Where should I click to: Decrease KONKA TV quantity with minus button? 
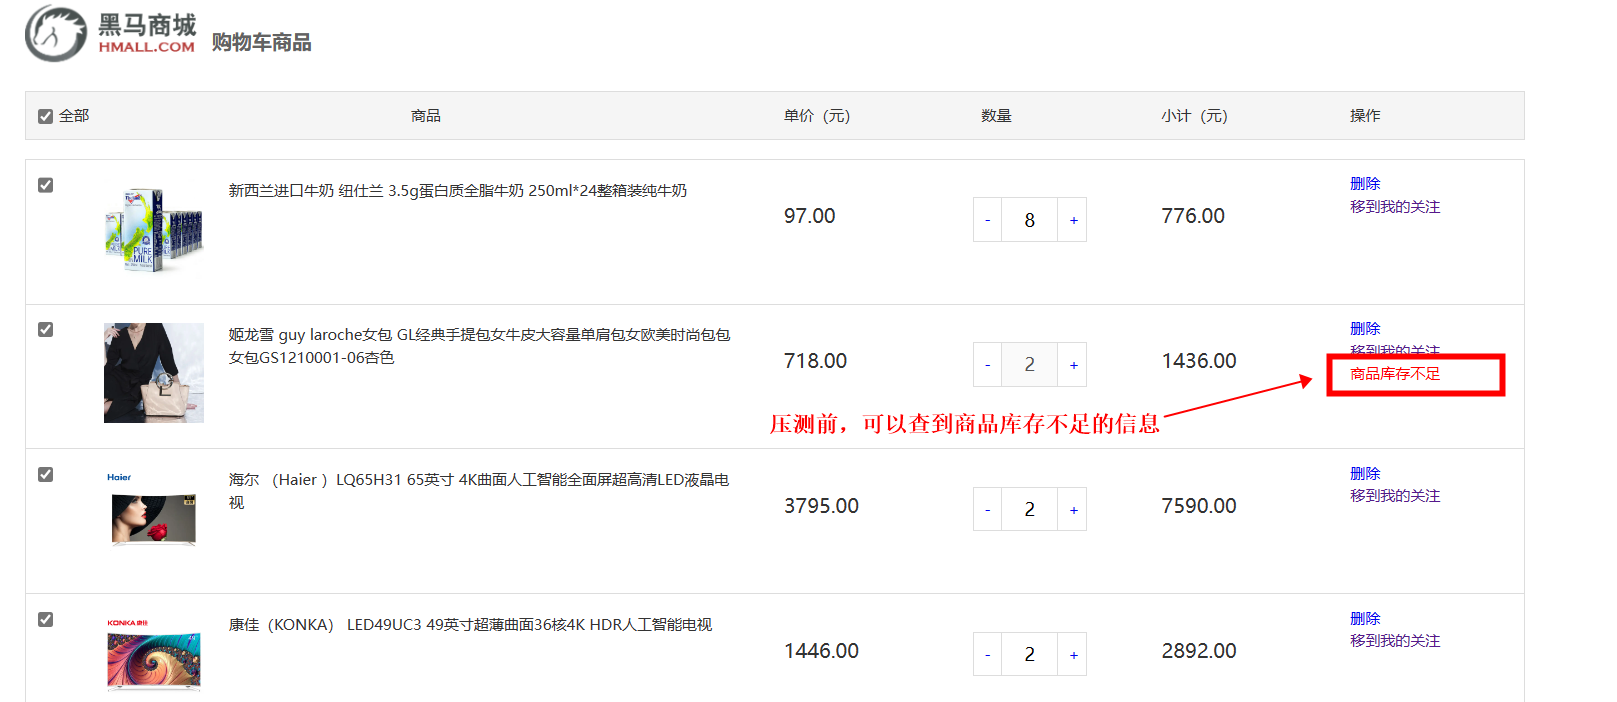pos(987,655)
